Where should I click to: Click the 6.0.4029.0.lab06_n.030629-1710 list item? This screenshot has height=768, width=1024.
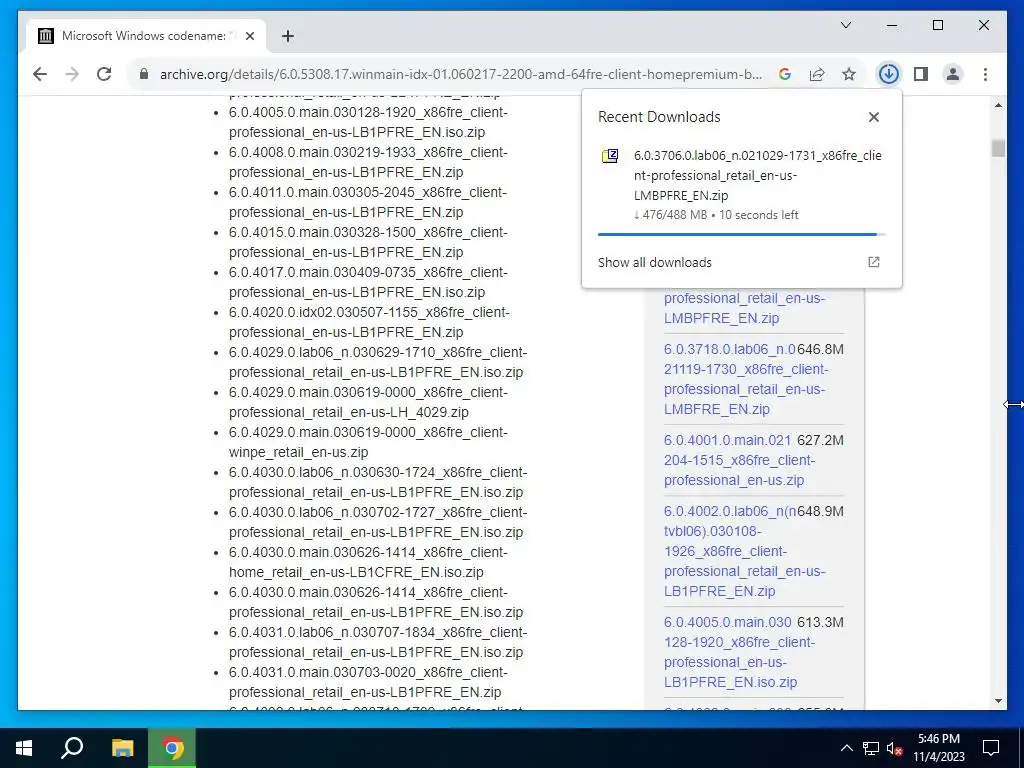tap(377, 362)
